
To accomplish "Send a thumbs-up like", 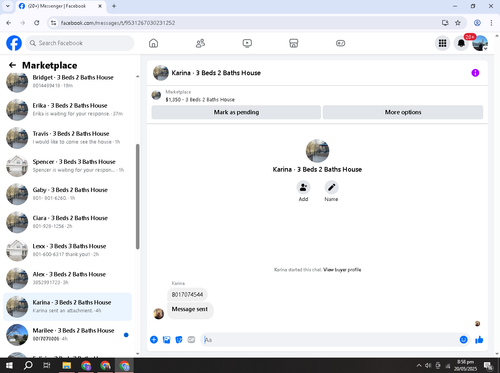I will coord(479,340).
